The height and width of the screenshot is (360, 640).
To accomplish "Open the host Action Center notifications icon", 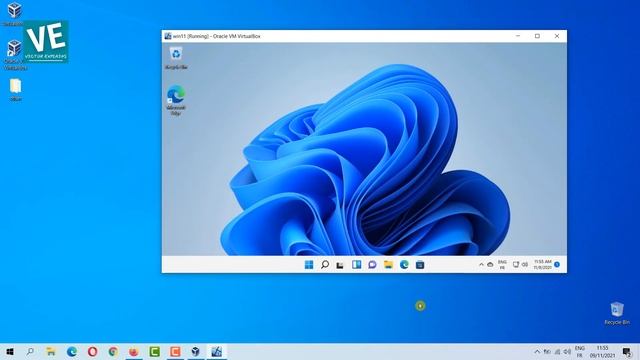I will pos(627,352).
